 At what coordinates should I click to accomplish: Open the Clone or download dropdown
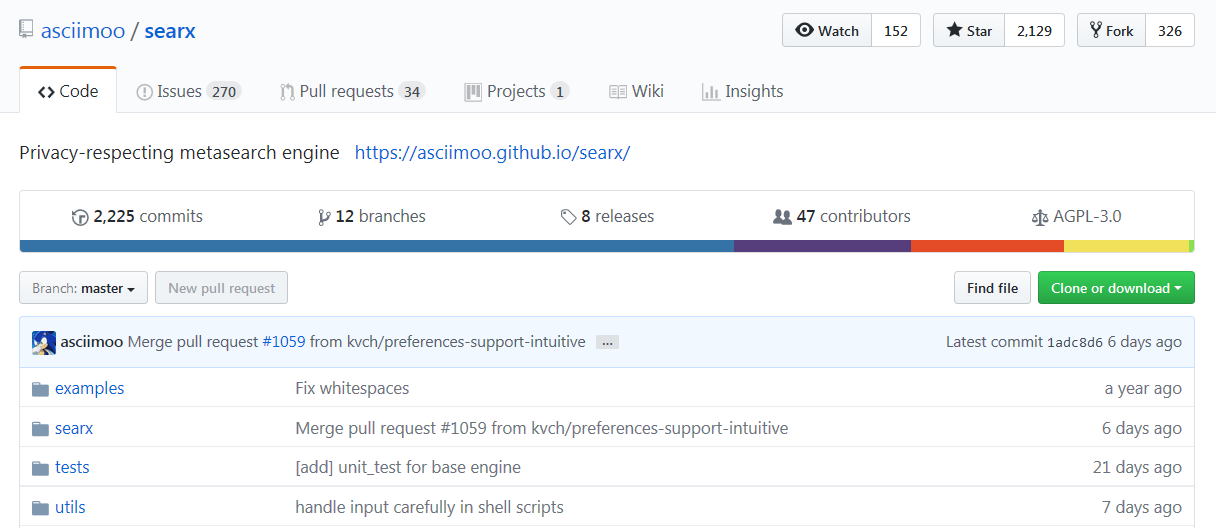tap(1116, 288)
